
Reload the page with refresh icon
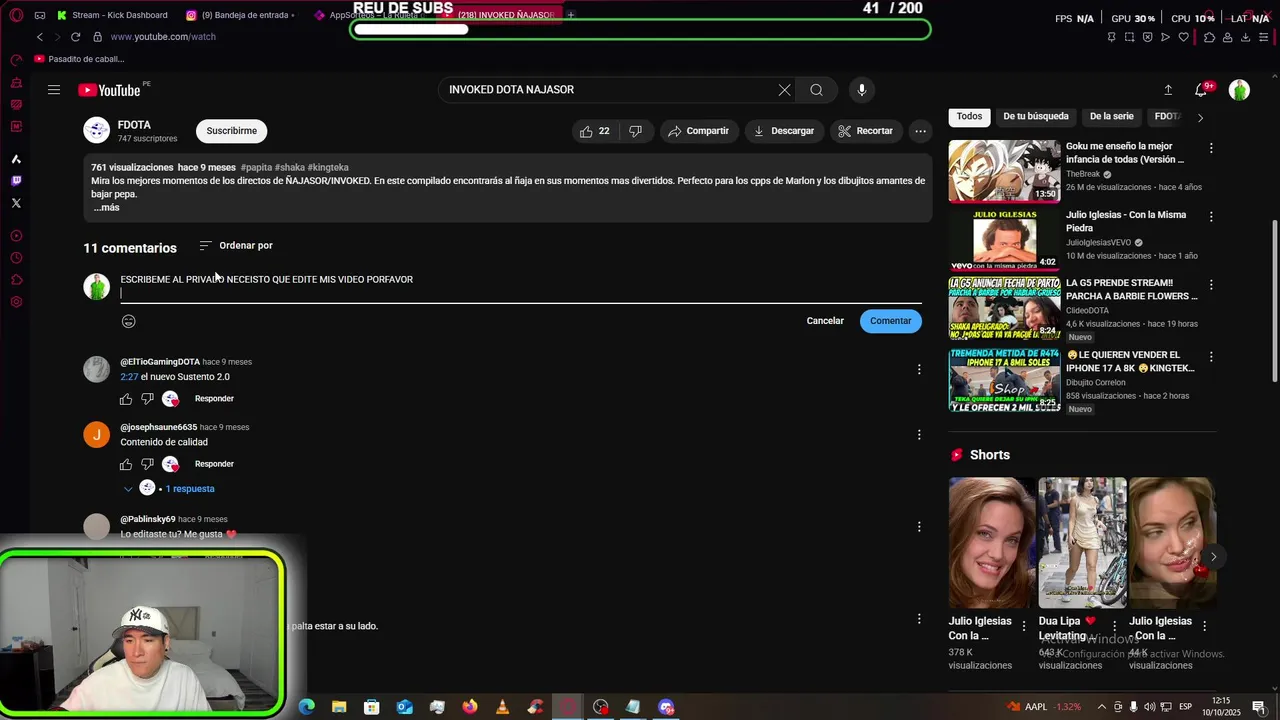[75, 37]
